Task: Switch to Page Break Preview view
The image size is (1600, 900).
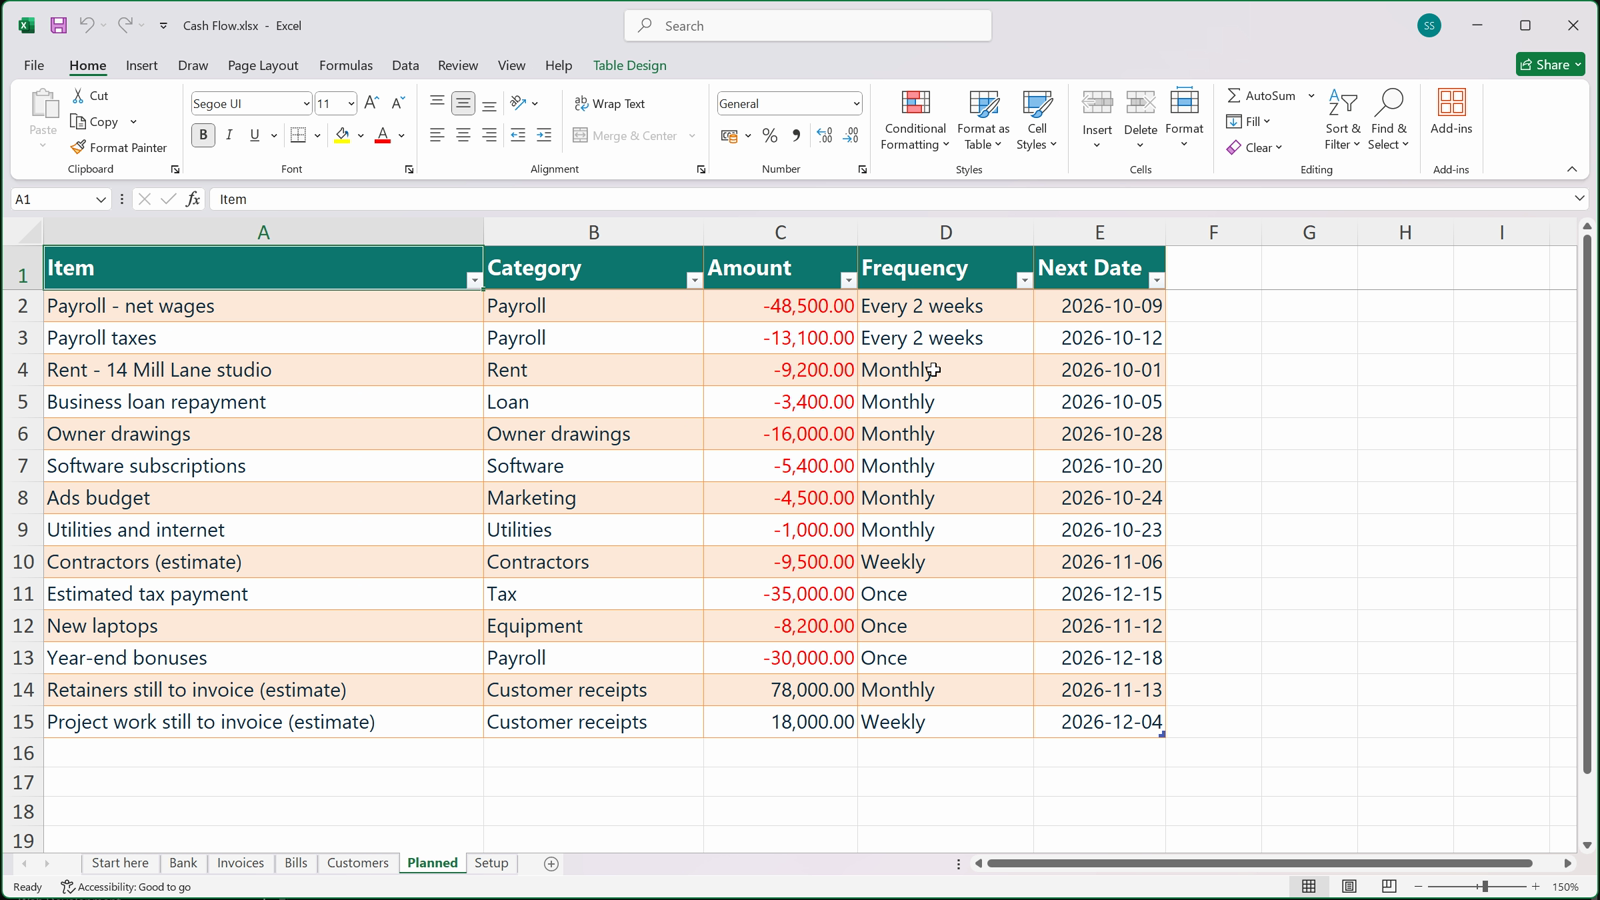Action: coord(1389,886)
